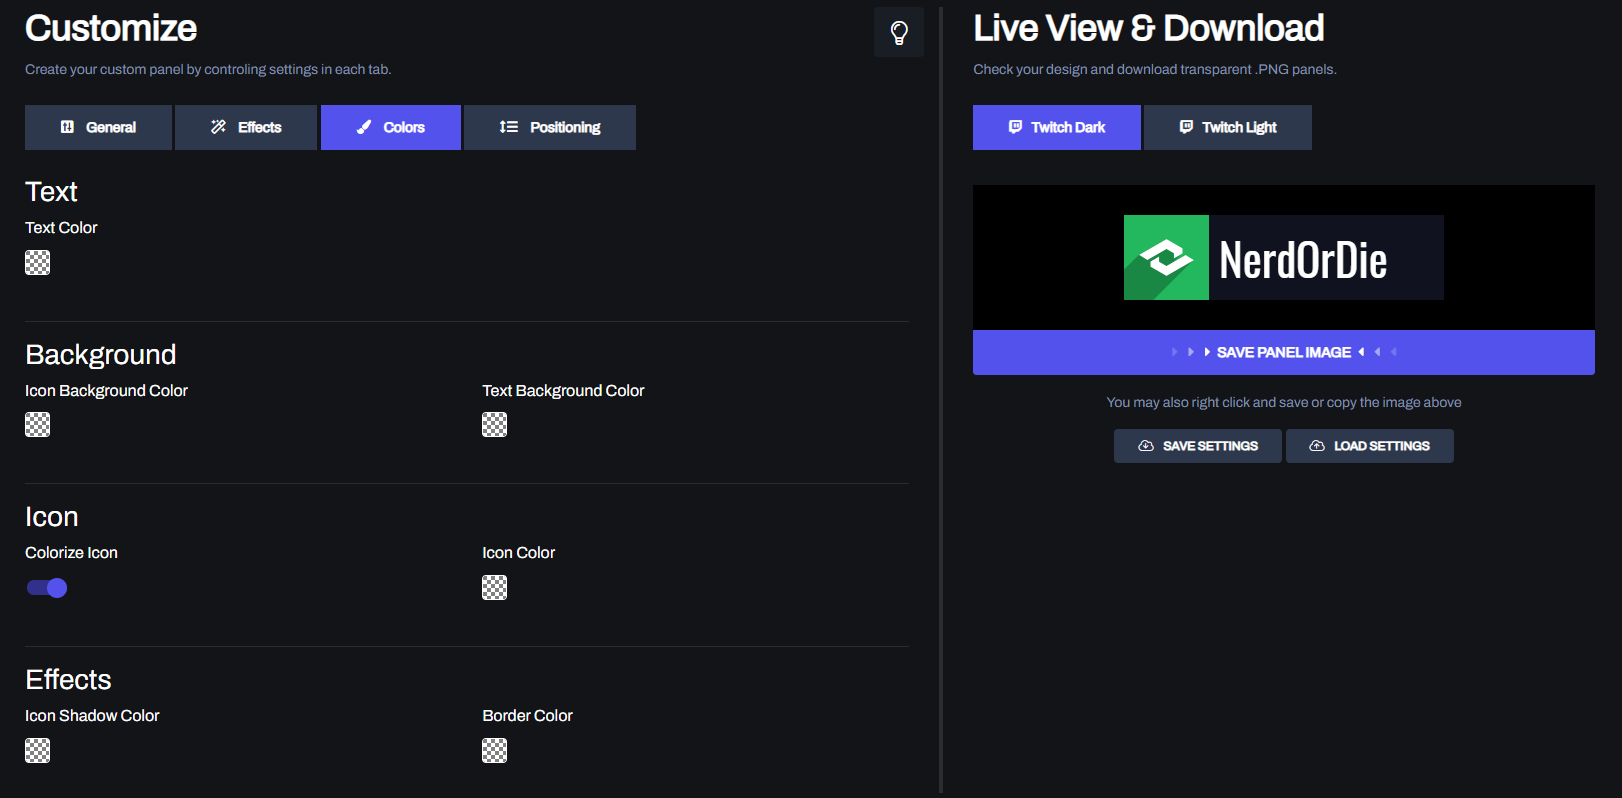Switch preview to Twitch Light
This screenshot has width=1622, height=798.
1228,127
